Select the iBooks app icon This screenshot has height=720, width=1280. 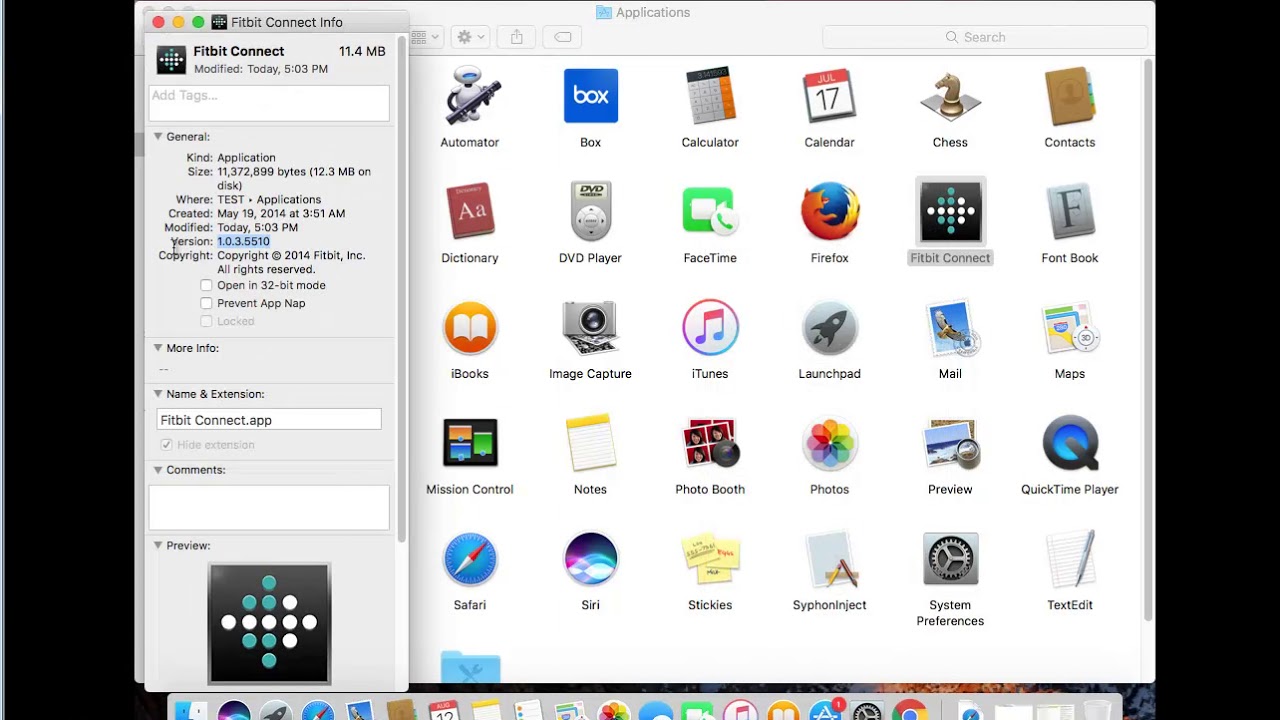tap(470, 327)
